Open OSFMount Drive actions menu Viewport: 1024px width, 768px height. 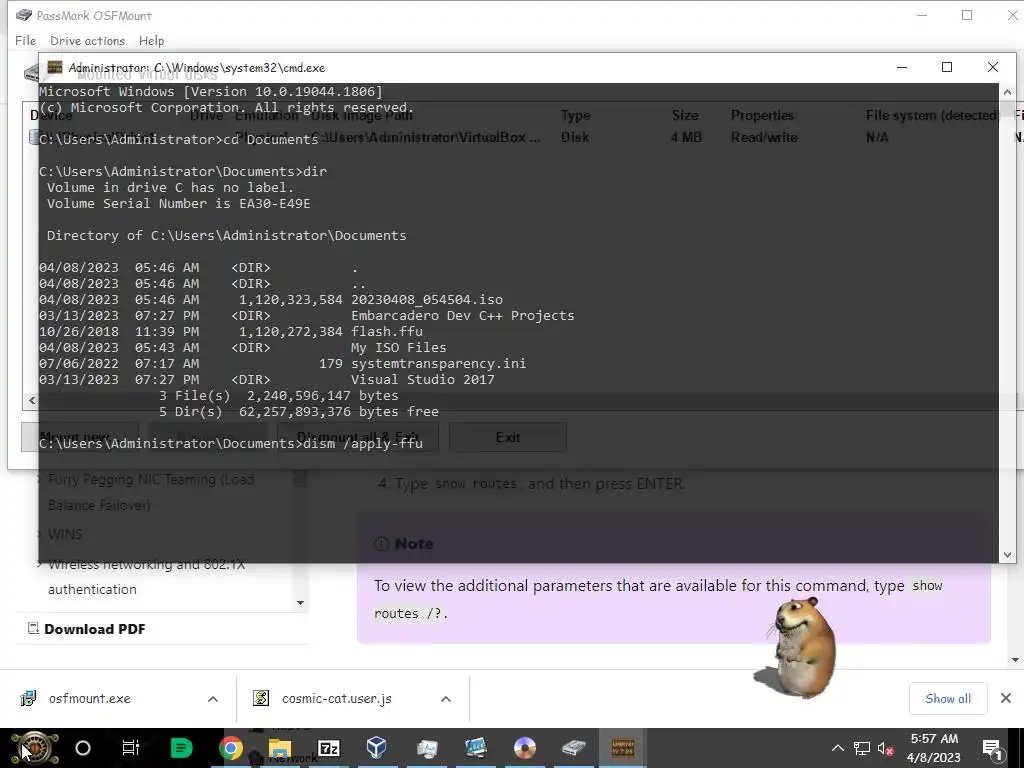pyautogui.click(x=88, y=40)
